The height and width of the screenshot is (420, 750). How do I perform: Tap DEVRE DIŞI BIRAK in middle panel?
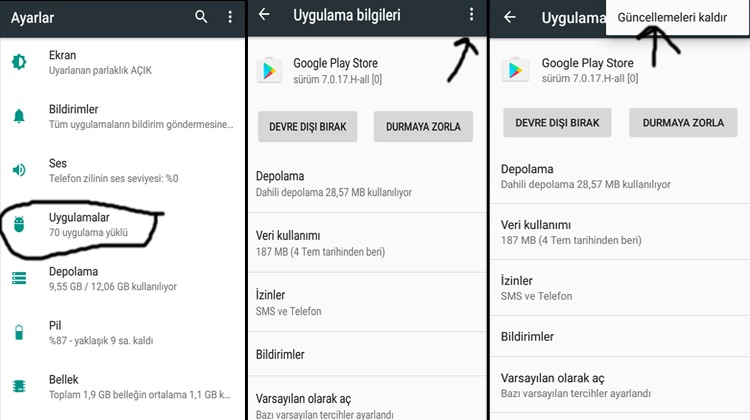click(x=308, y=127)
